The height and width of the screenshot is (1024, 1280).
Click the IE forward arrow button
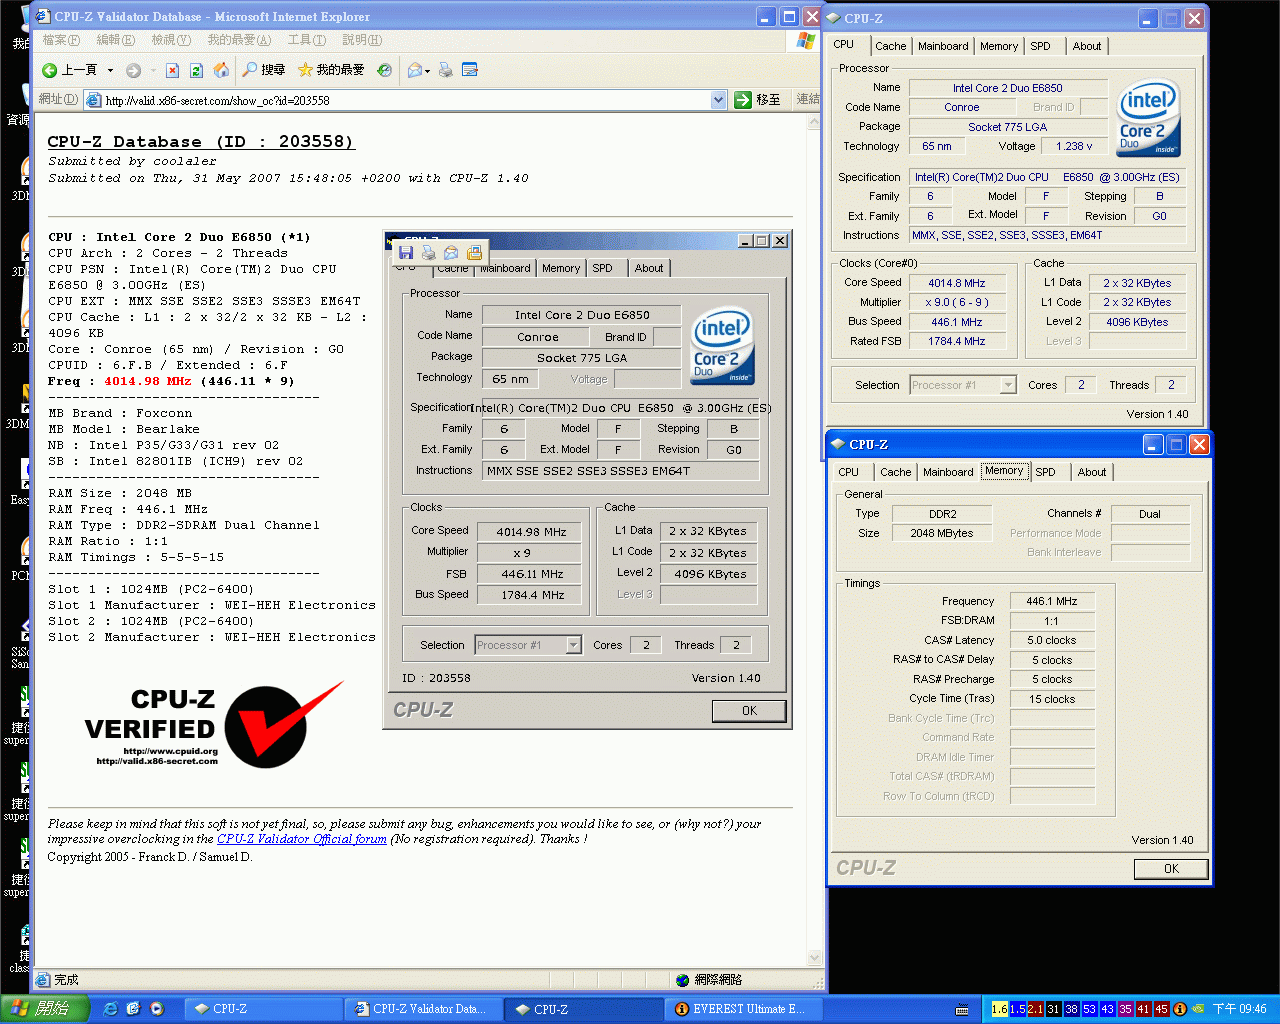[133, 70]
